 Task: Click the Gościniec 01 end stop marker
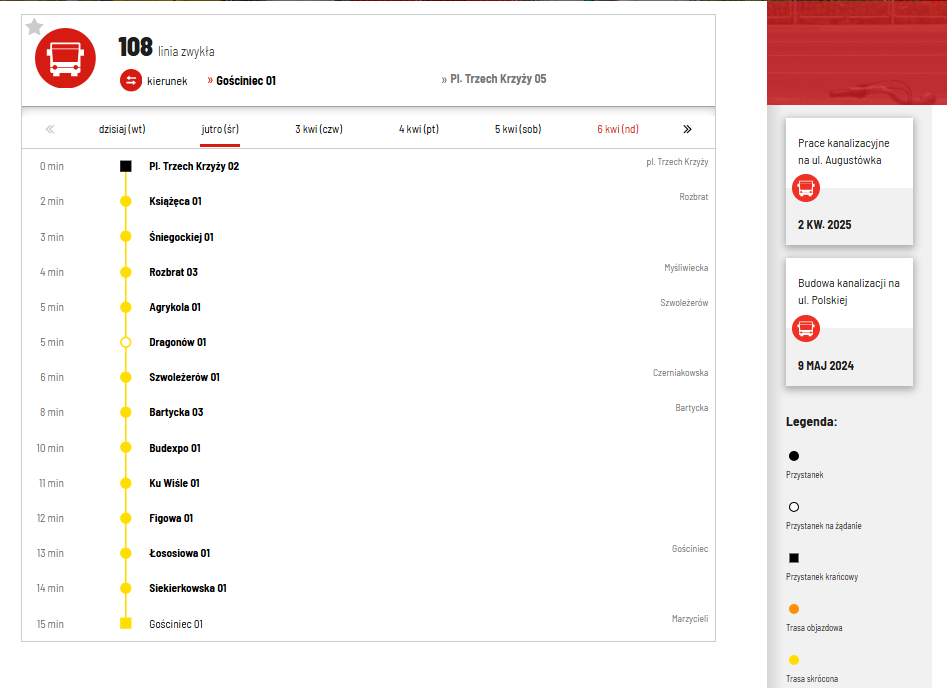(x=125, y=624)
